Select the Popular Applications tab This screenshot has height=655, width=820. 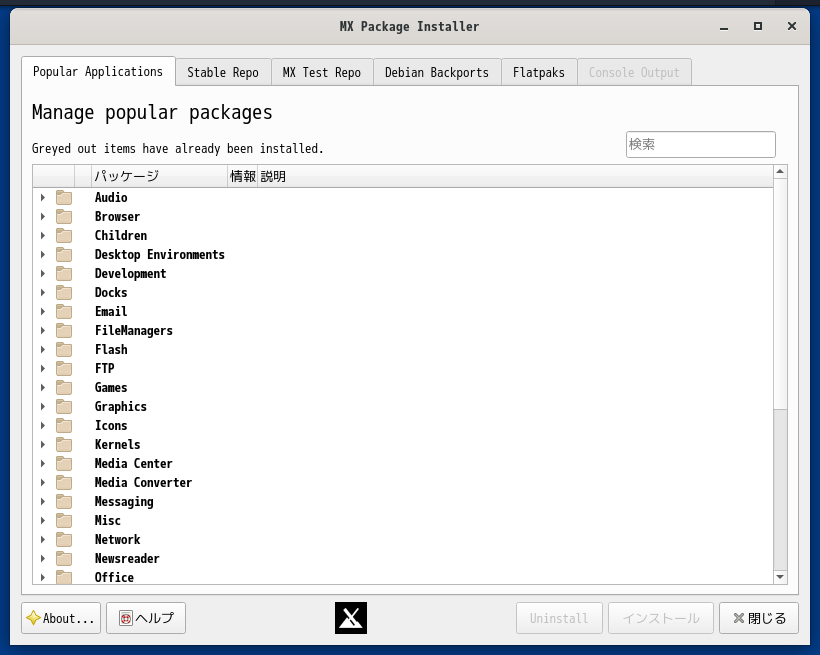tap(98, 71)
